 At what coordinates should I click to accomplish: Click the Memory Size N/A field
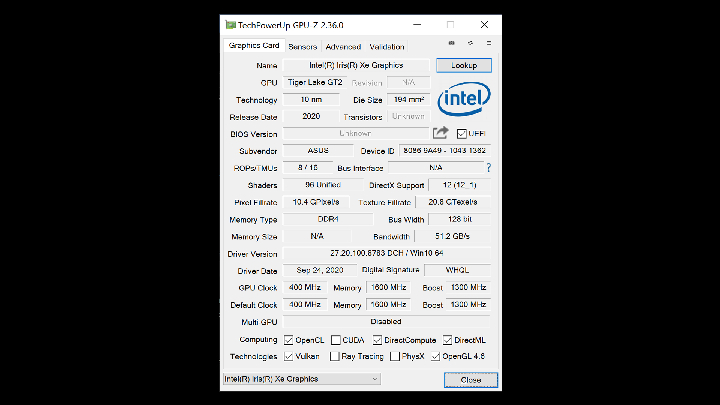coord(317,236)
